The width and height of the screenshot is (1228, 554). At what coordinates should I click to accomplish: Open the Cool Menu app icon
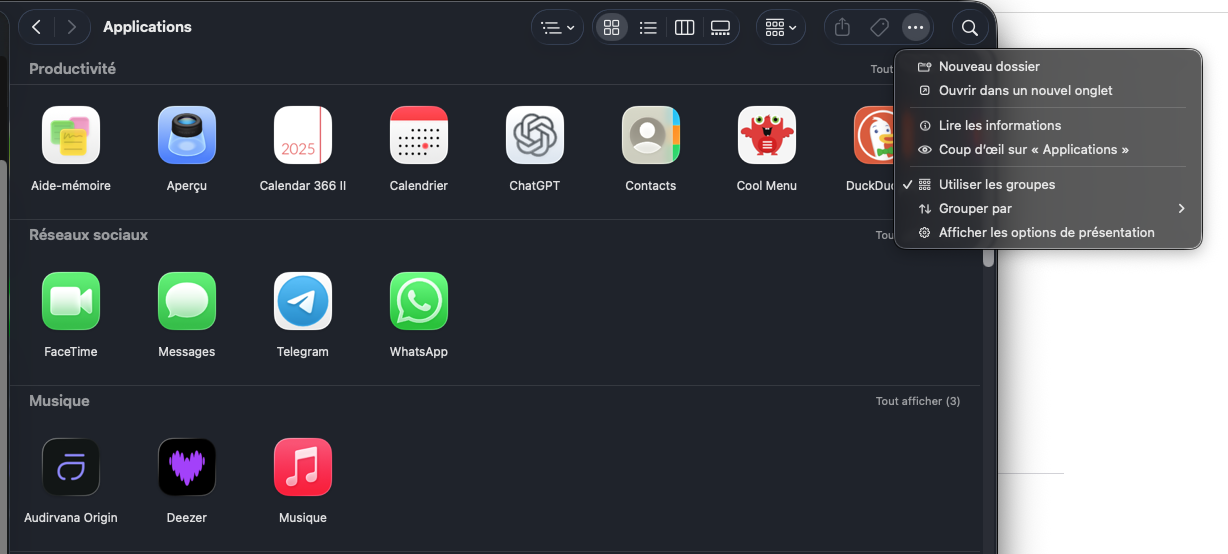tap(767, 135)
